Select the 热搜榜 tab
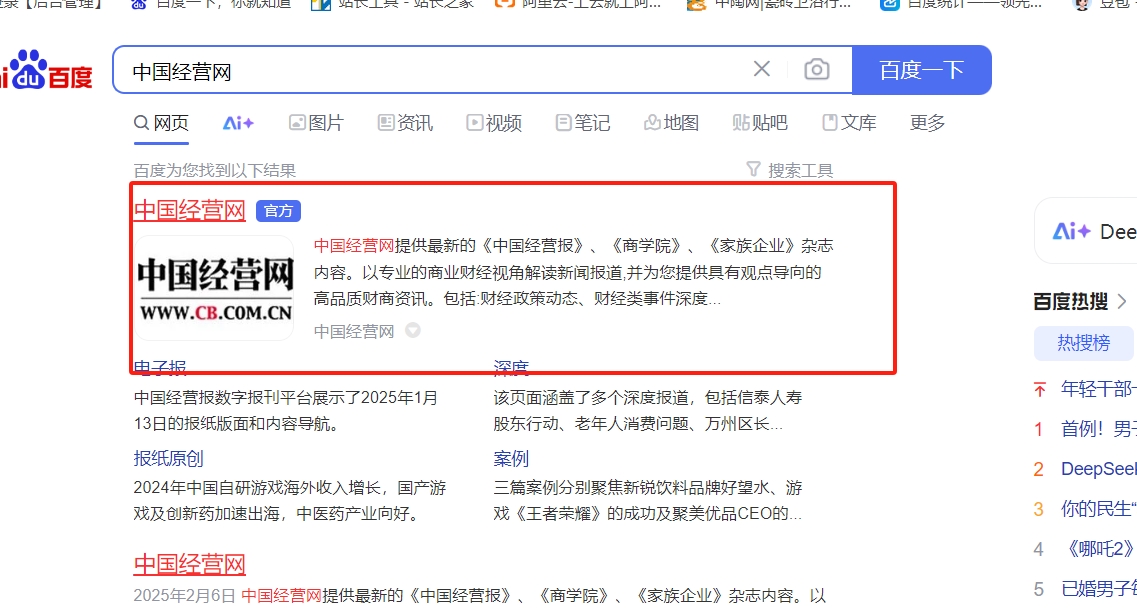Image resolution: width=1137 pixels, height=614 pixels. pyautogui.click(x=1083, y=343)
